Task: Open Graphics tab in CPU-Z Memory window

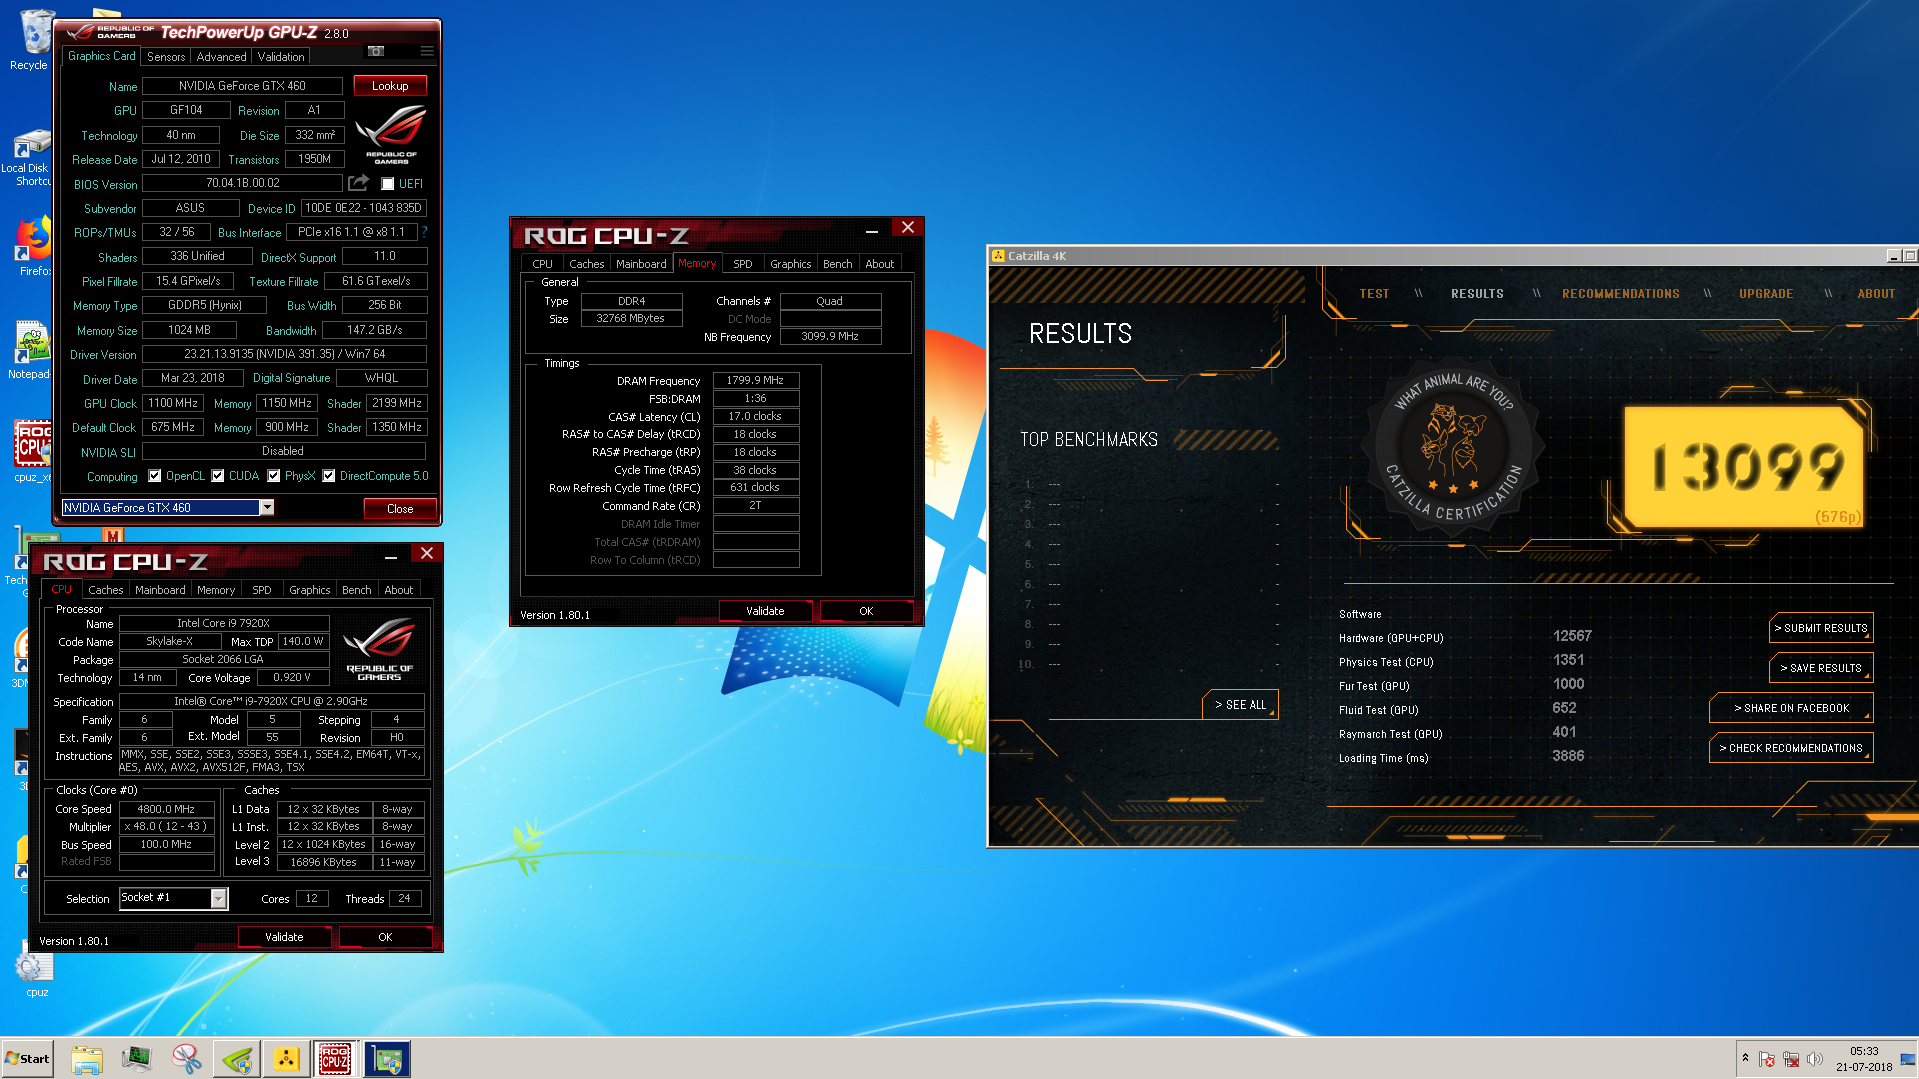Action: [x=791, y=264]
